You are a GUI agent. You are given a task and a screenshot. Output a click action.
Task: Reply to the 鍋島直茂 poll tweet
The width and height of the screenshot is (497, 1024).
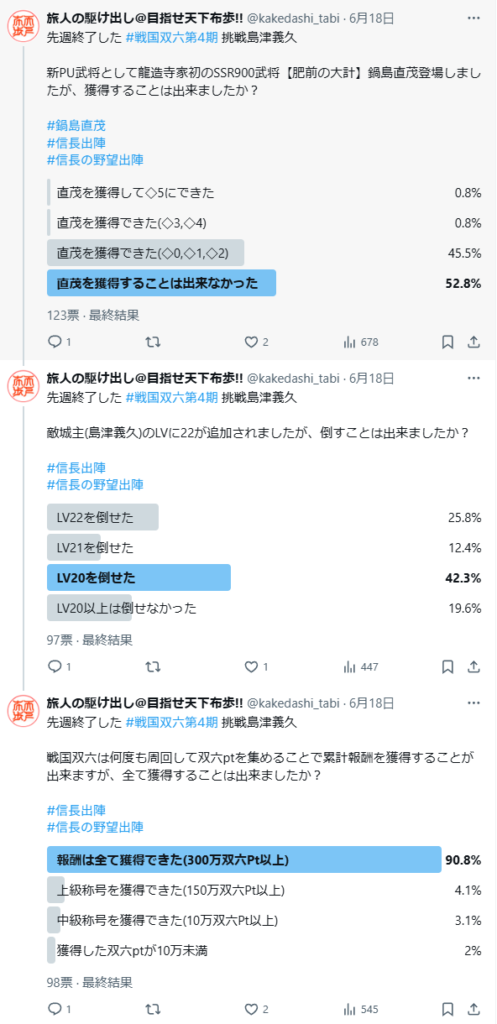(59, 342)
